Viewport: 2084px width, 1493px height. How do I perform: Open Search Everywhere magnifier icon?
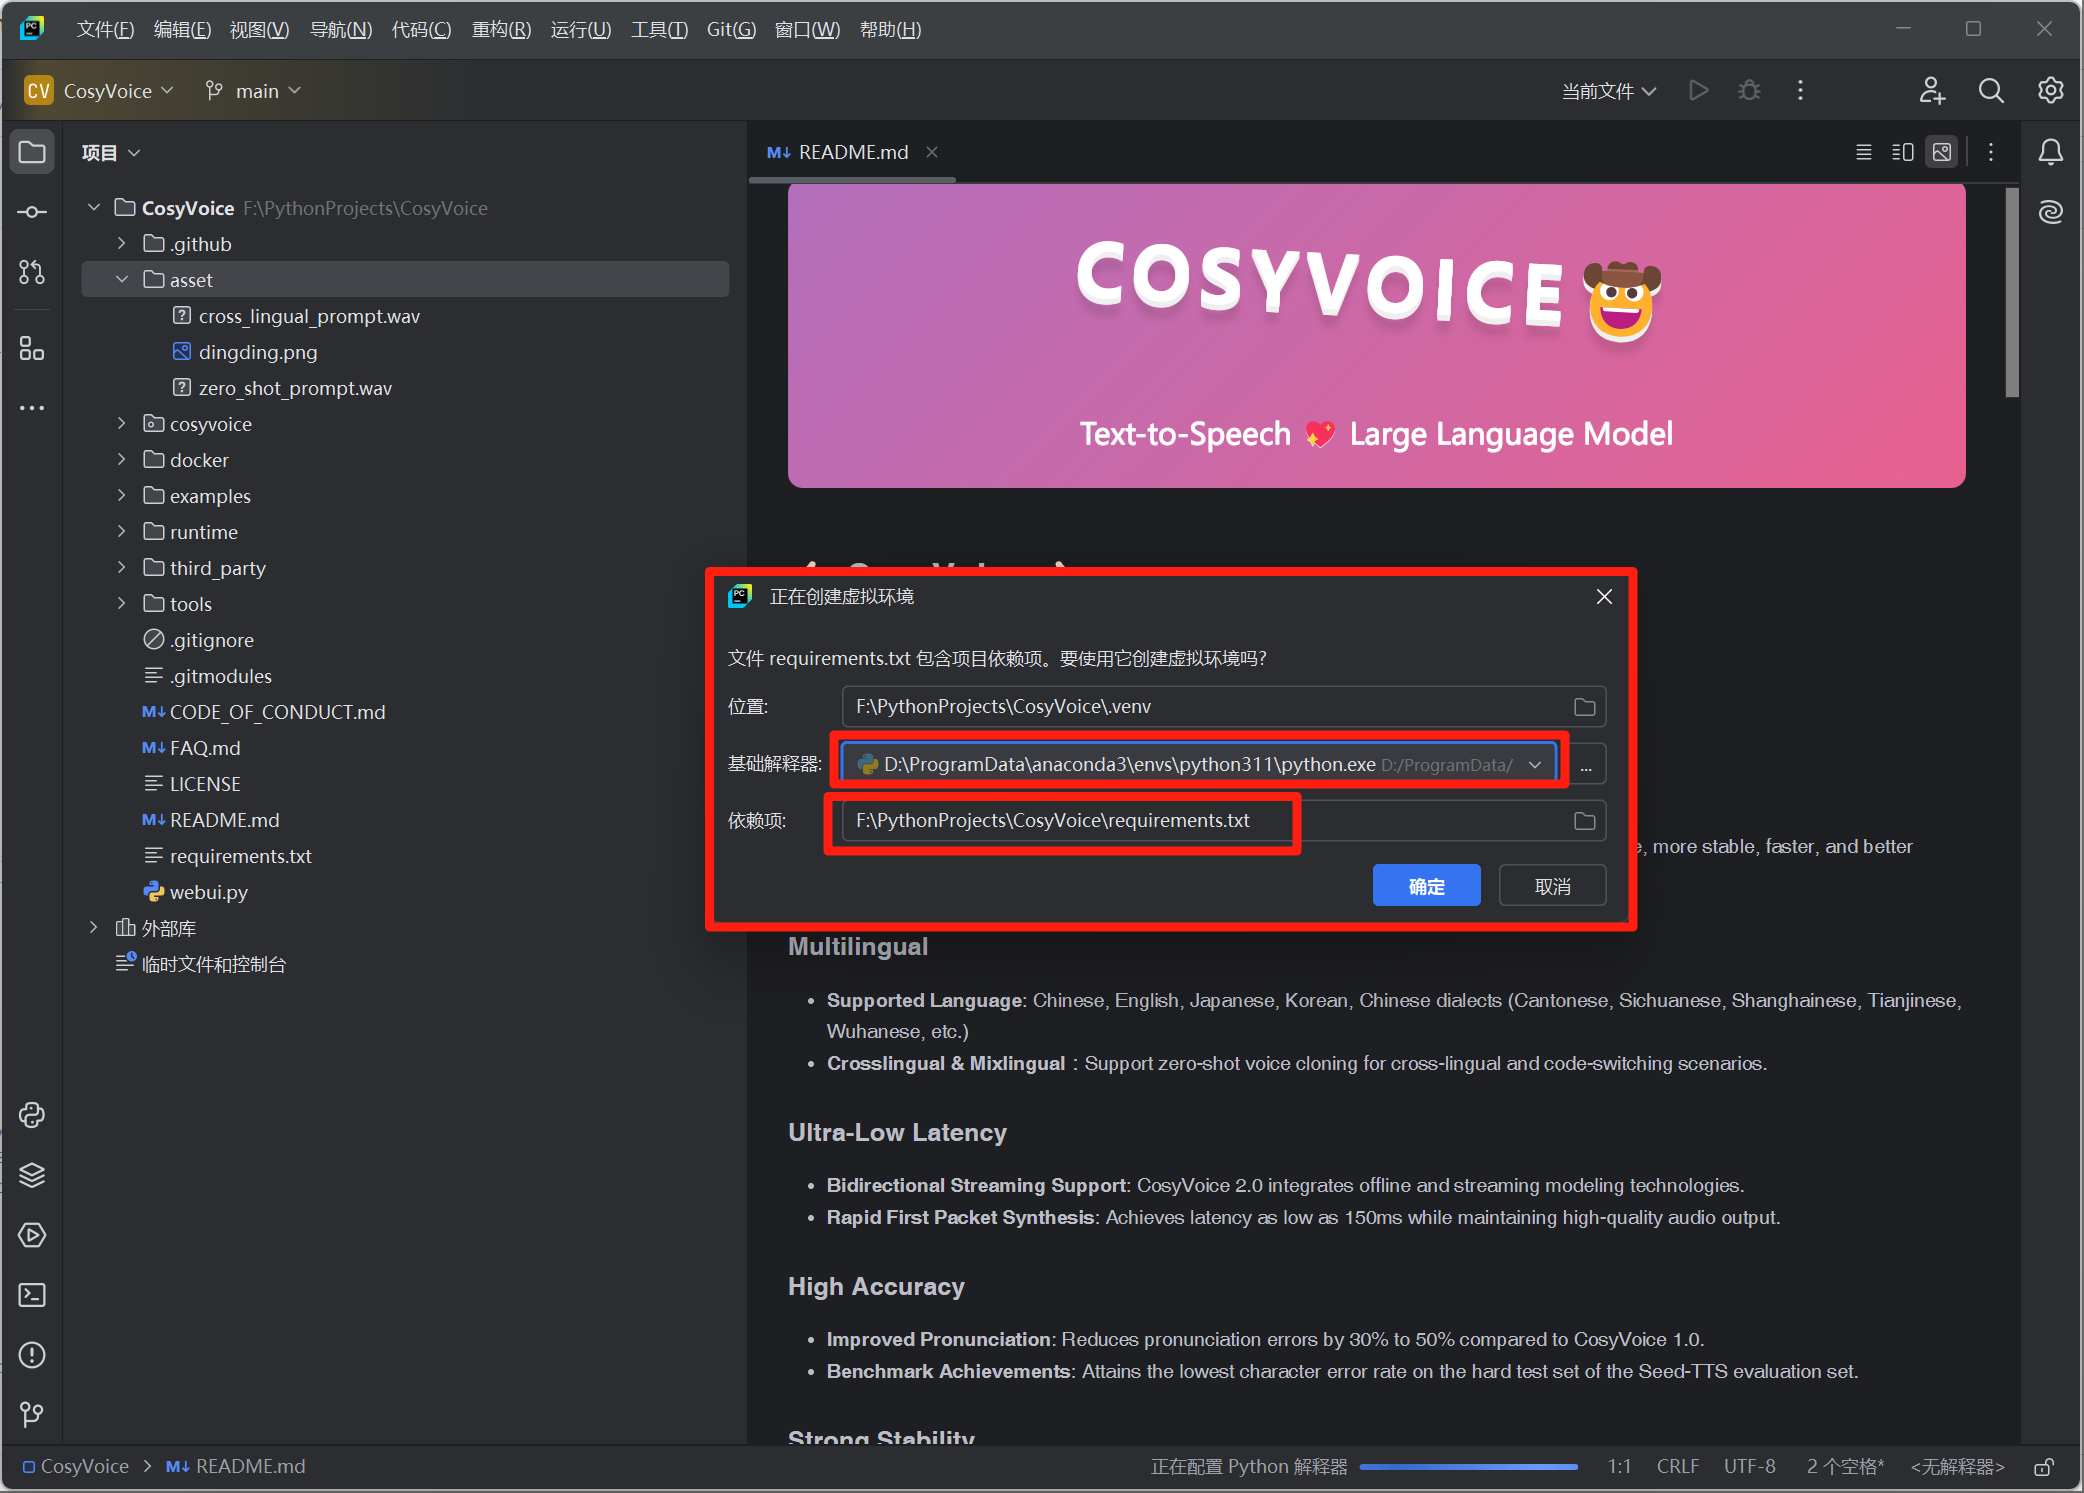(x=1990, y=91)
